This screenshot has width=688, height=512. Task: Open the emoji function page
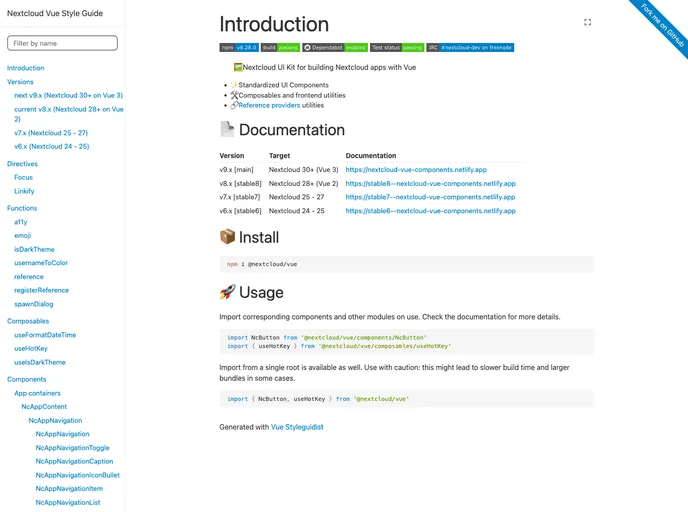(22, 236)
